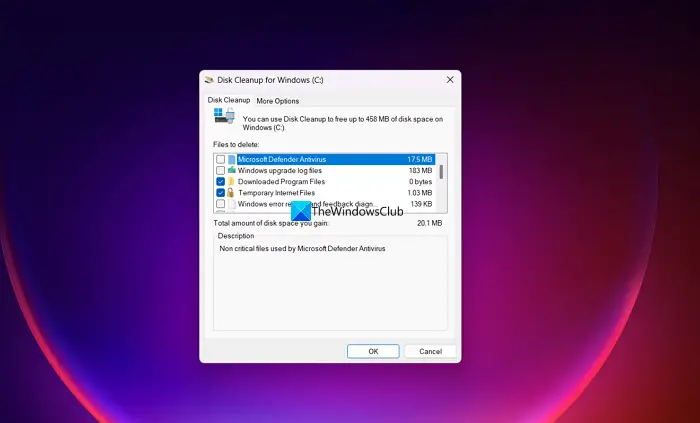Screen dimensions: 700x423
Task: Click the Microsoft Defender Antivirus file icon
Action: pyautogui.click(x=231, y=159)
